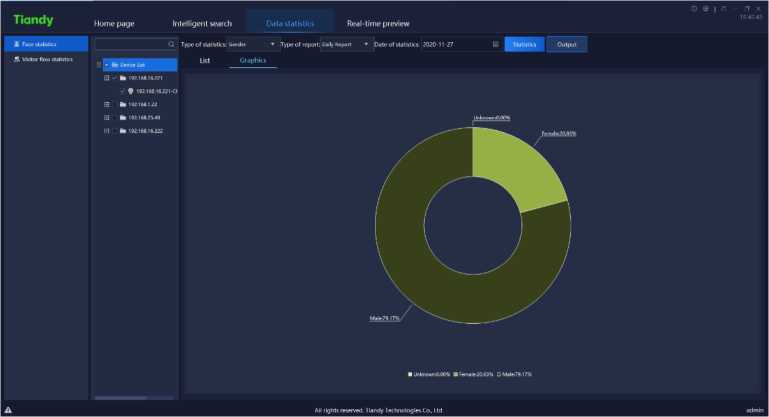Uncheck the 192.168.16.221 camera channel checkbox
Screen dimensions: 769x417
click(121, 91)
